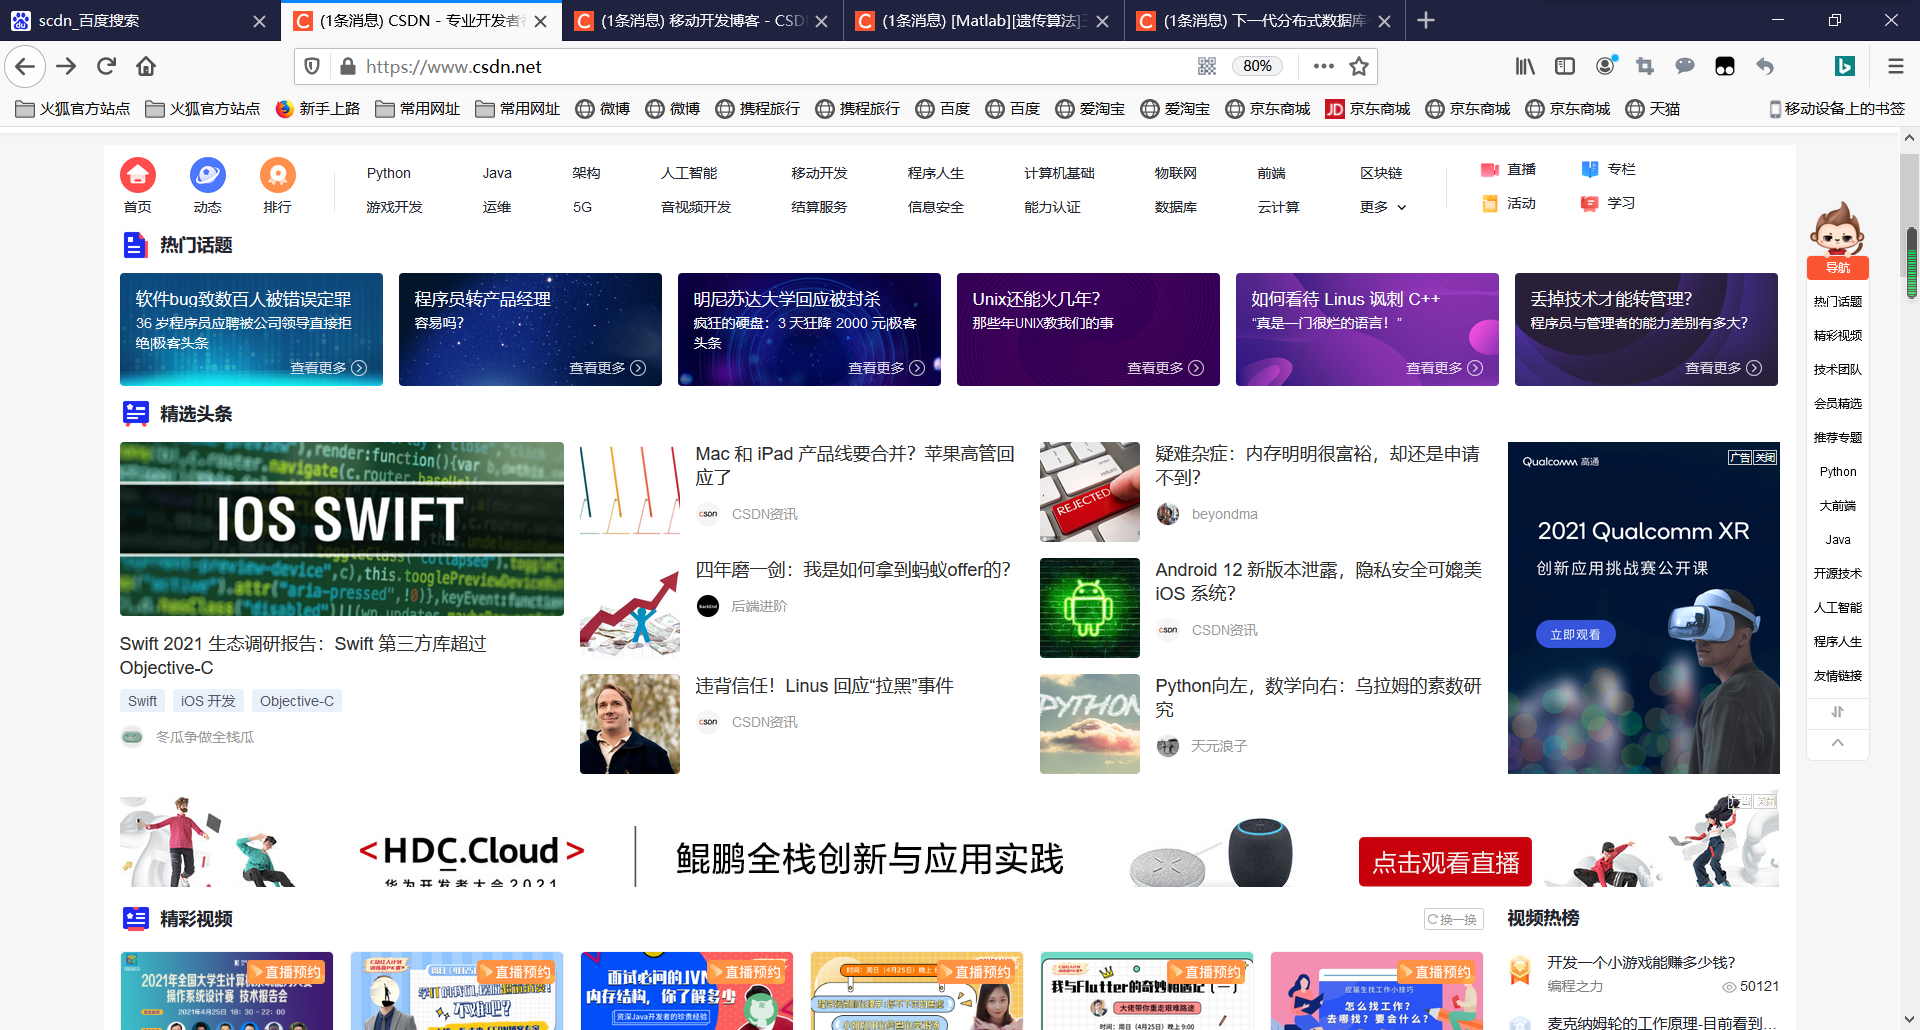The width and height of the screenshot is (1920, 1030).
Task: Open a new browser tab
Action: click(1426, 20)
